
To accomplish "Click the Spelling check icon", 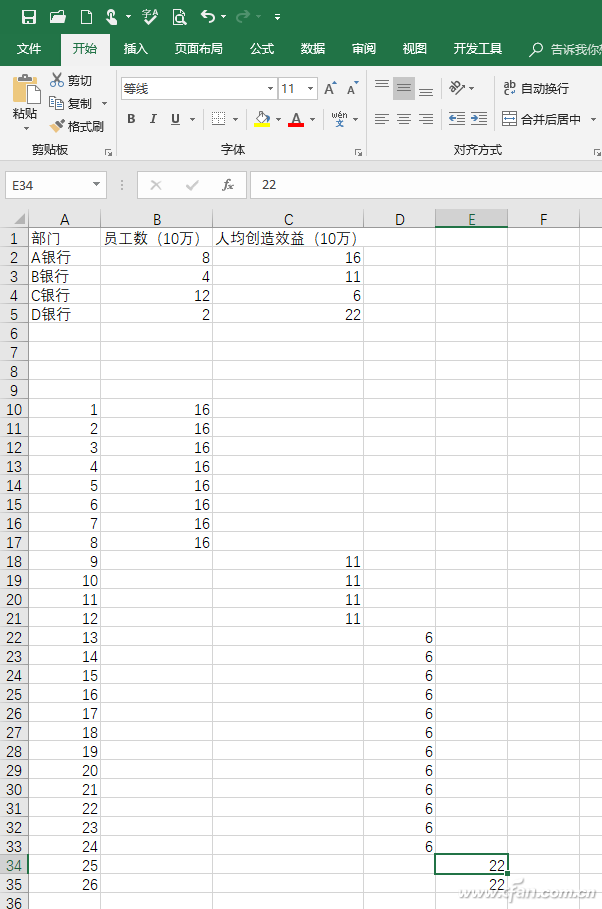I will point(150,17).
